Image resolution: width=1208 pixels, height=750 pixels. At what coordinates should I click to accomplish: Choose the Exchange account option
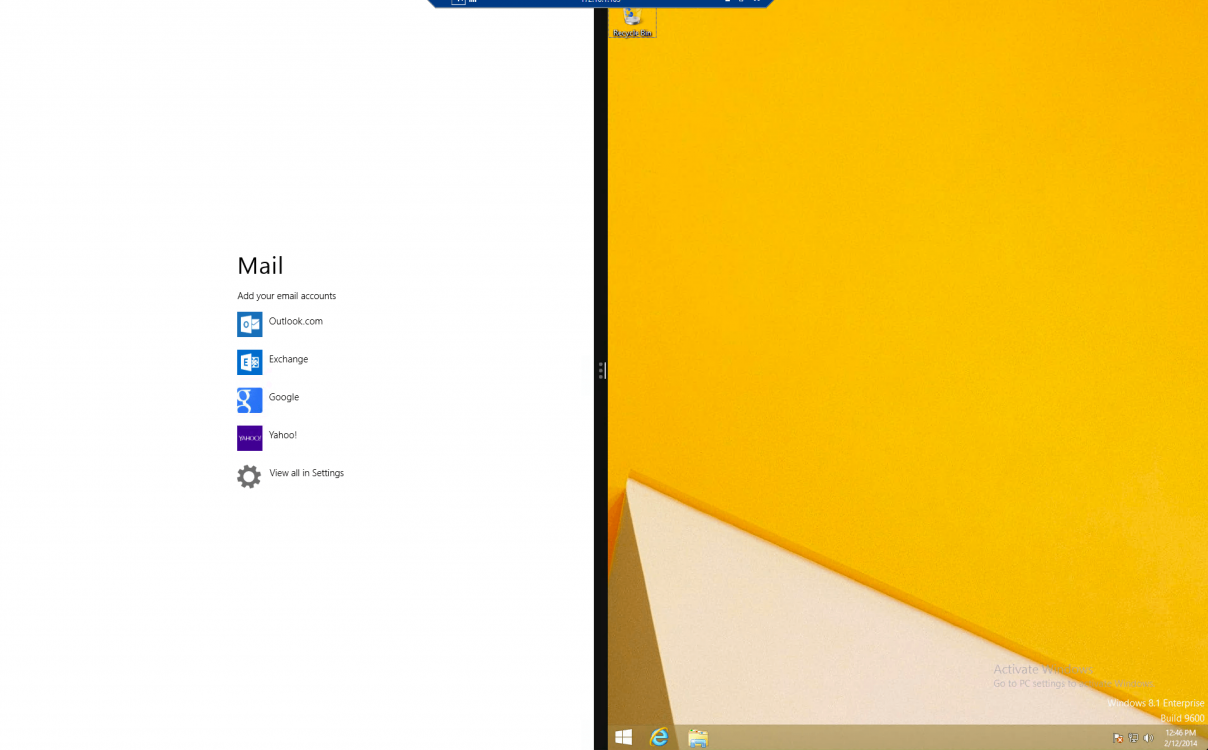click(x=273, y=362)
